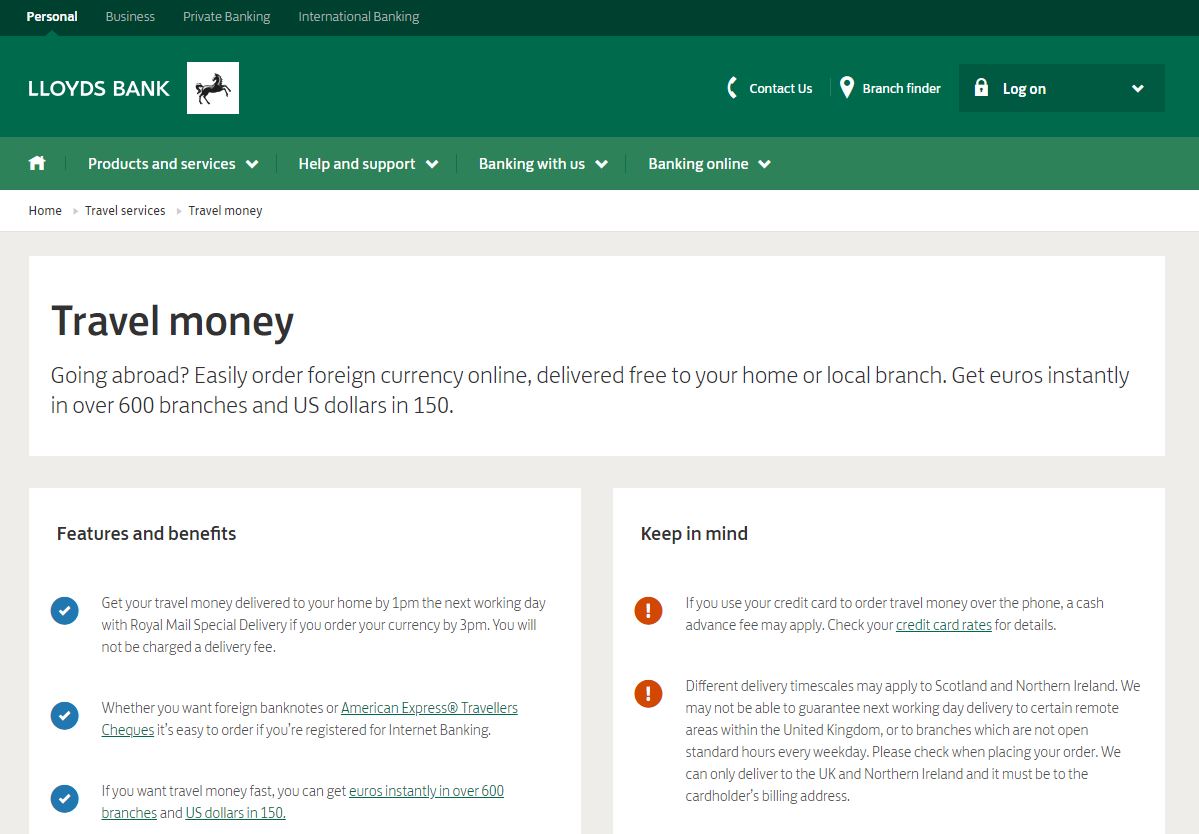Image resolution: width=1199 pixels, height=834 pixels.
Task: Click the home icon in the navigation bar
Action: coord(36,163)
